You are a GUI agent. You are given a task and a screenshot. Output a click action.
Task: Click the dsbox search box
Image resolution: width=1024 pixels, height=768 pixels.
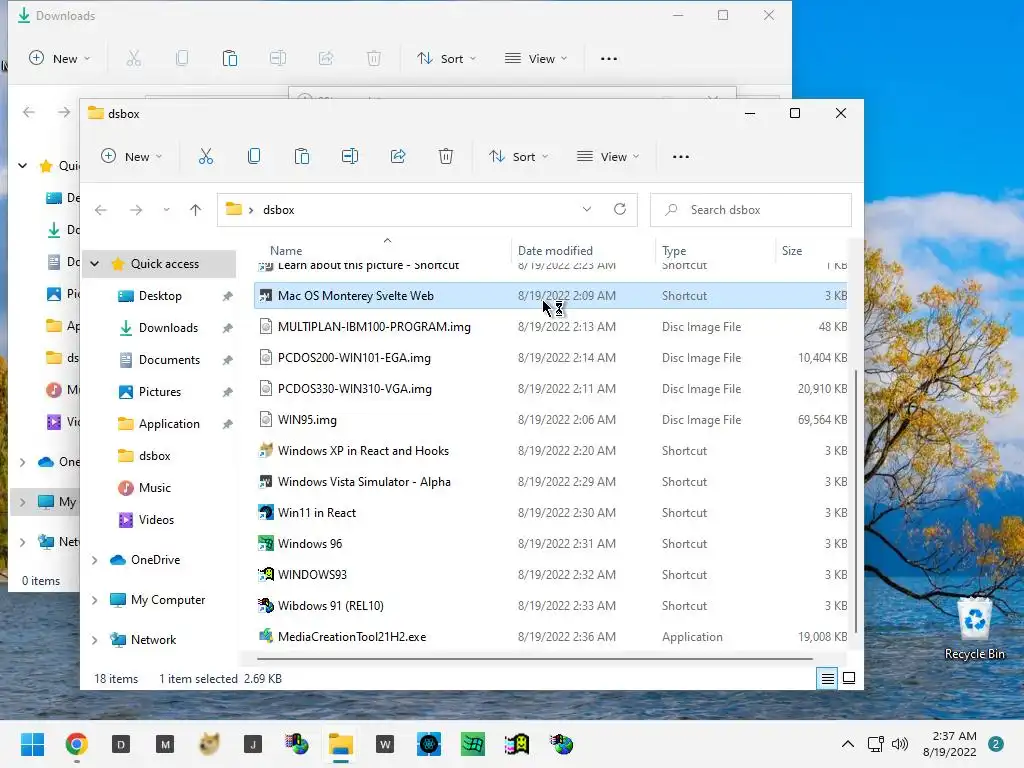[751, 210]
